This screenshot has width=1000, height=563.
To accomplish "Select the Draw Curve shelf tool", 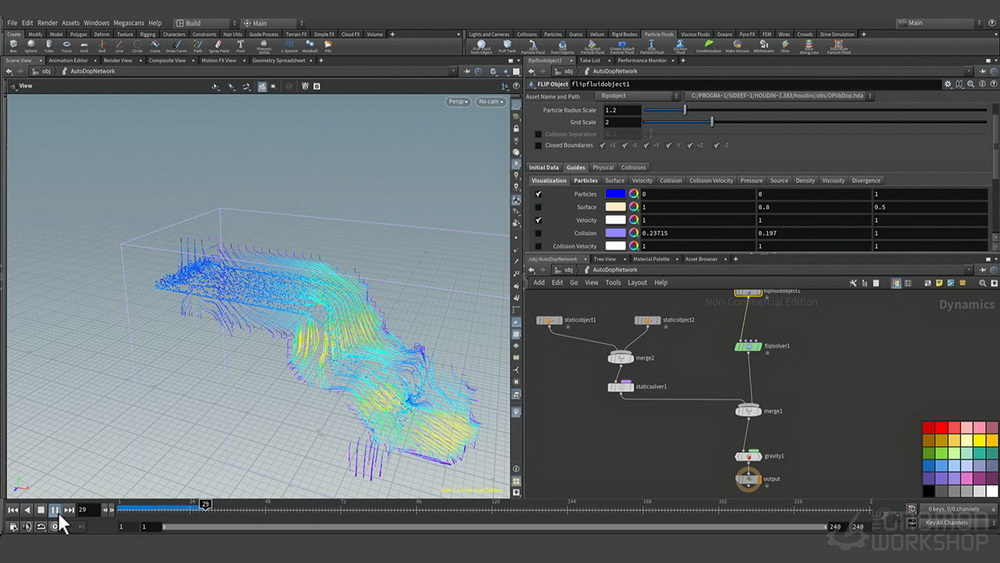I will (x=177, y=46).
